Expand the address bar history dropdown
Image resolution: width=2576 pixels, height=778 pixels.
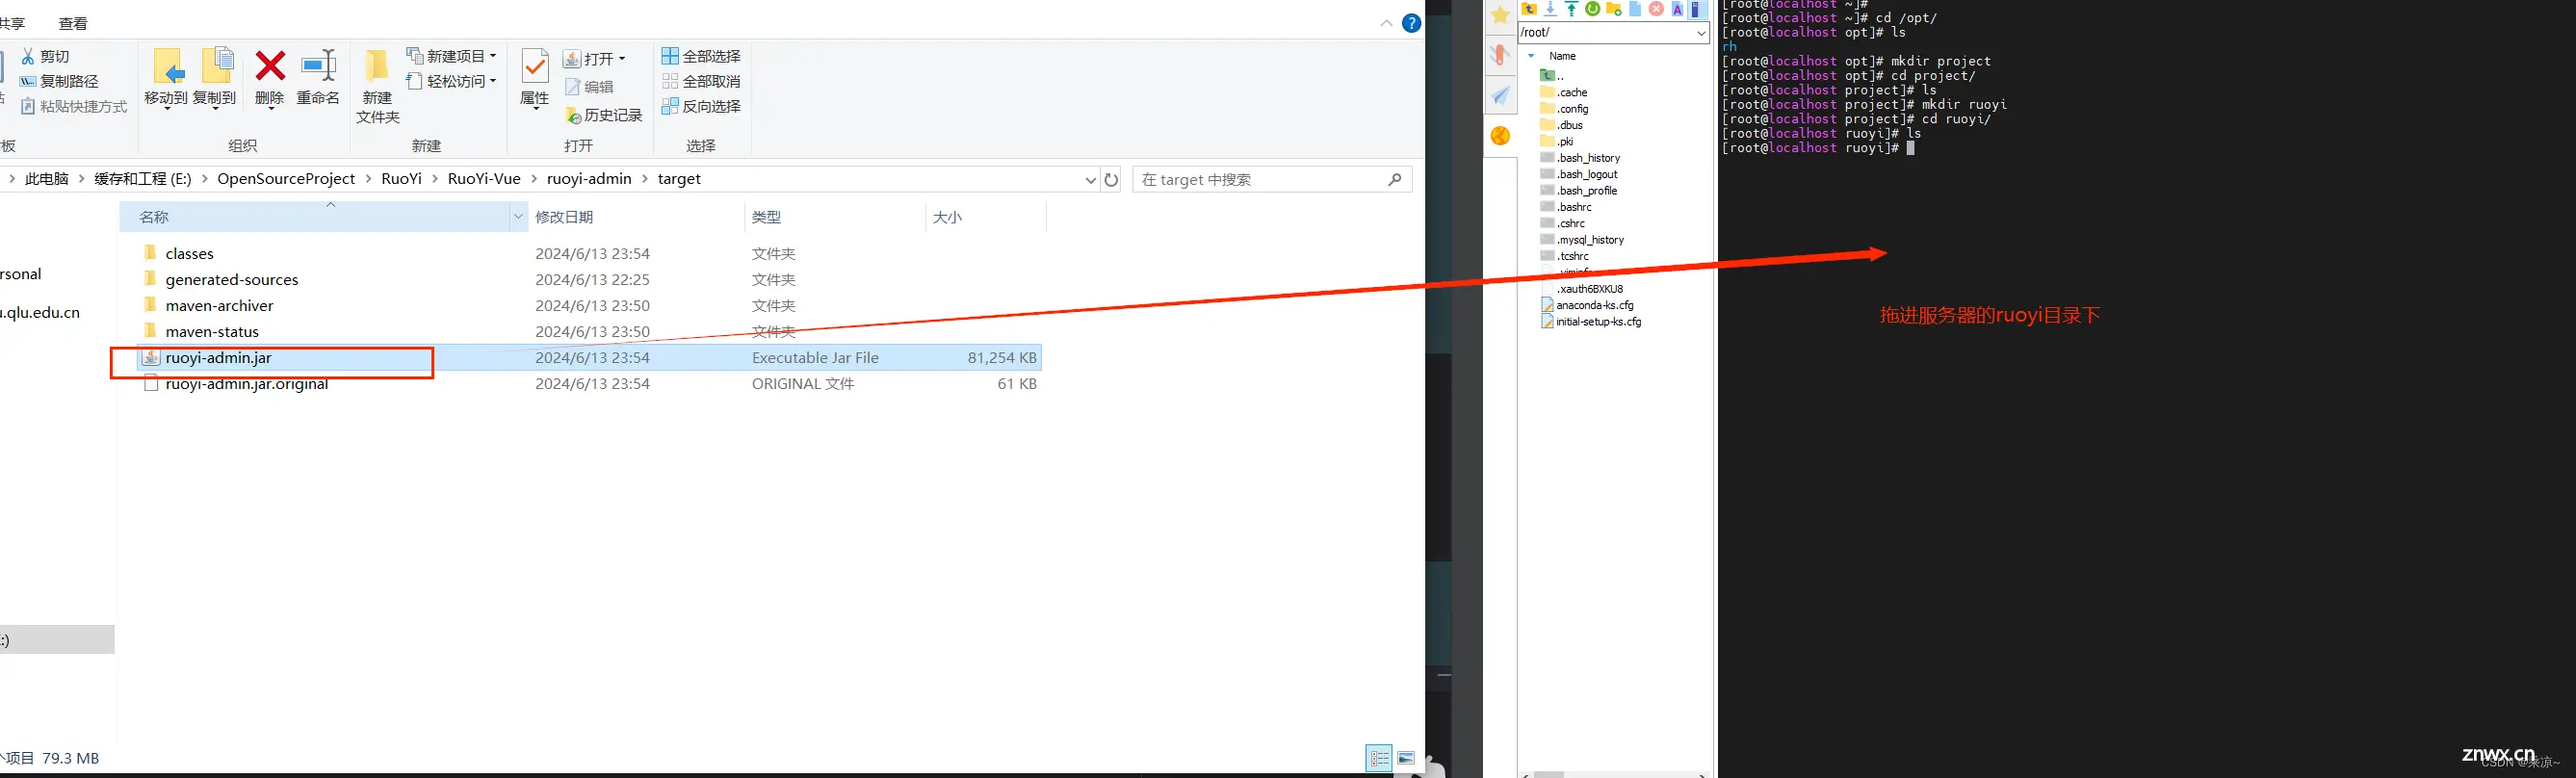(1090, 180)
